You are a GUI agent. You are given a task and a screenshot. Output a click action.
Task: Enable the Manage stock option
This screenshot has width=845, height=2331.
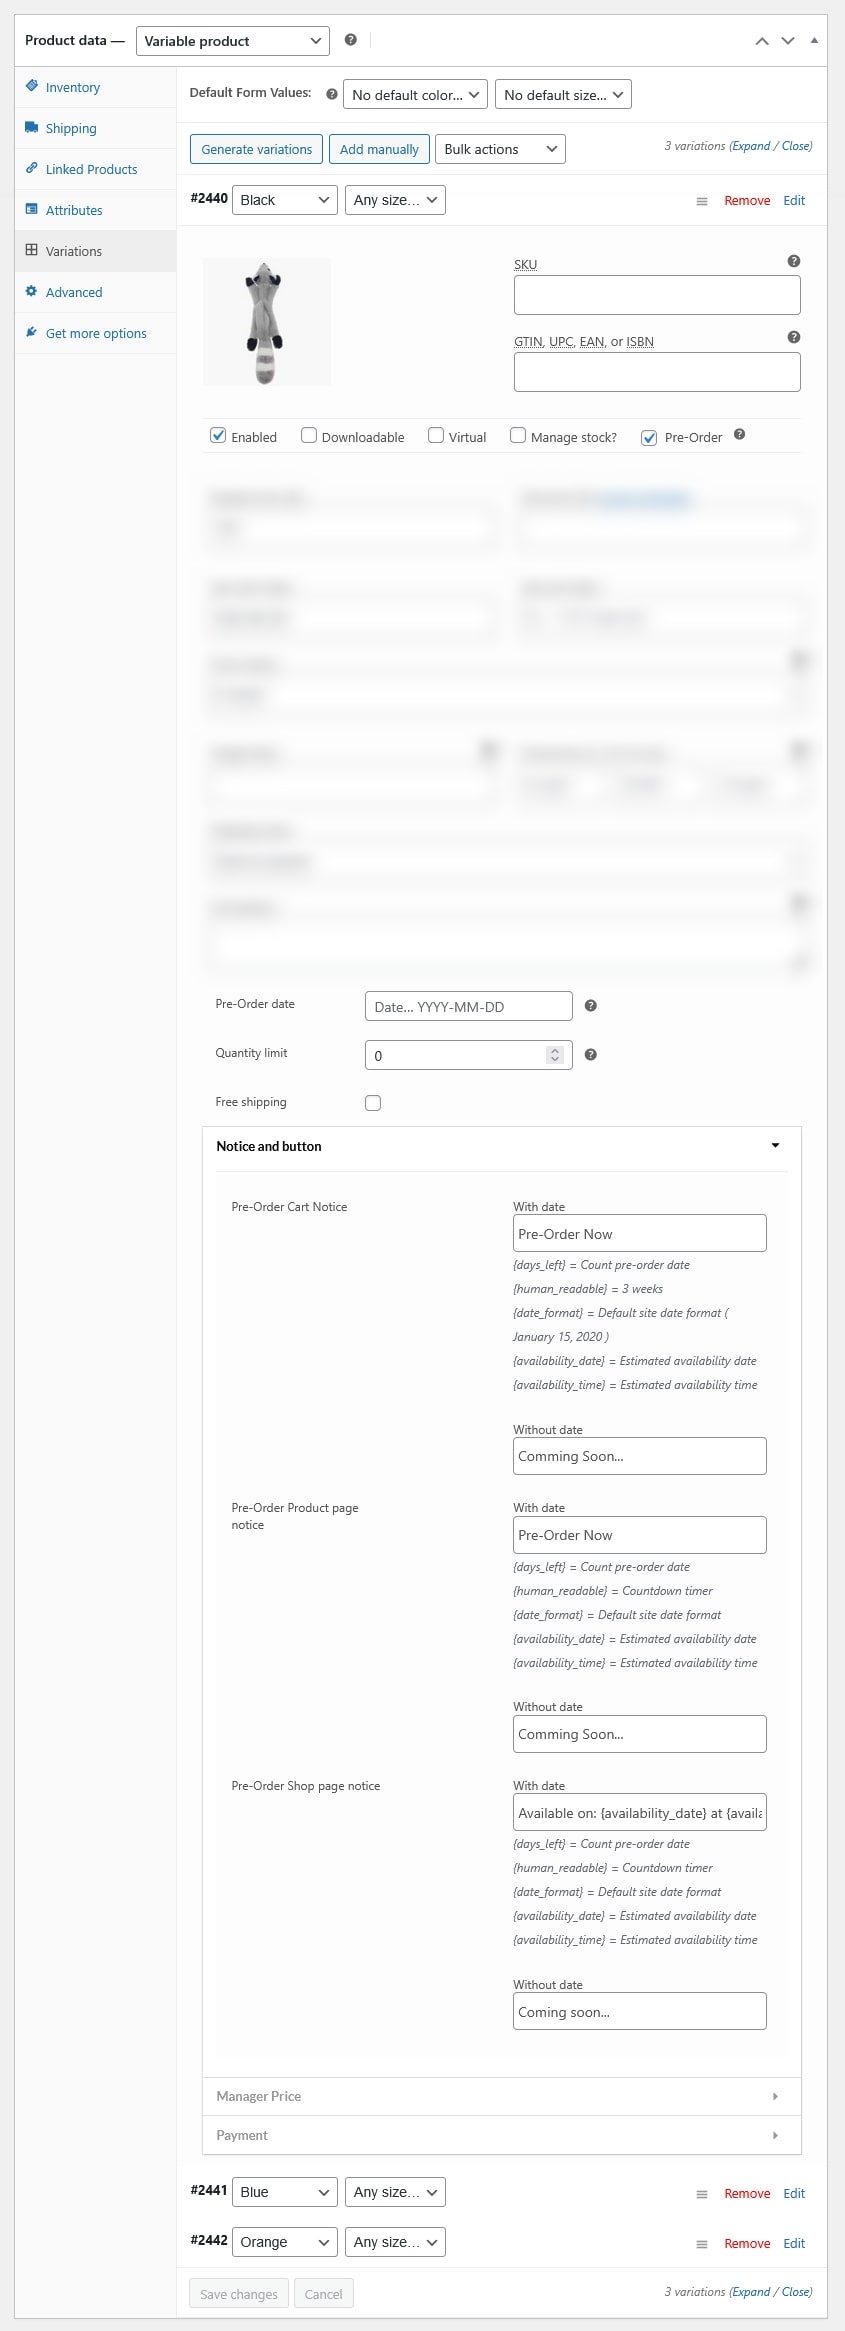518,436
